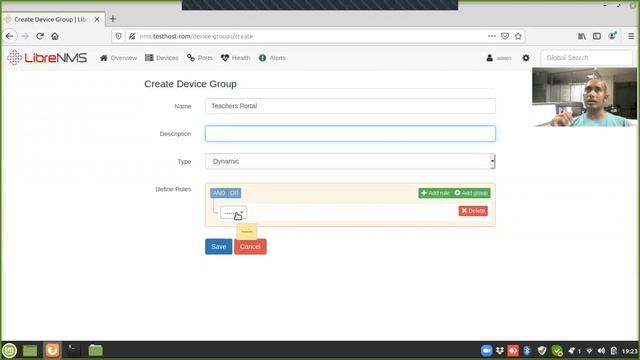Image resolution: width=640 pixels, height=360 pixels.
Task: Switch to Firefox in the taskbar
Action: (x=52, y=350)
